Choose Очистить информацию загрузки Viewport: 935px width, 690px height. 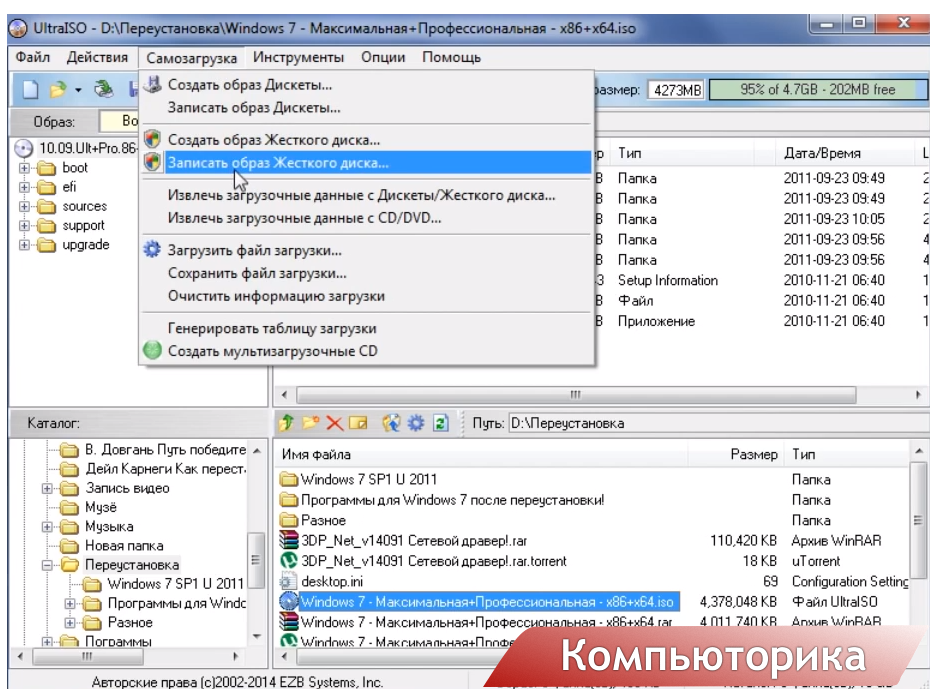pos(367,296)
